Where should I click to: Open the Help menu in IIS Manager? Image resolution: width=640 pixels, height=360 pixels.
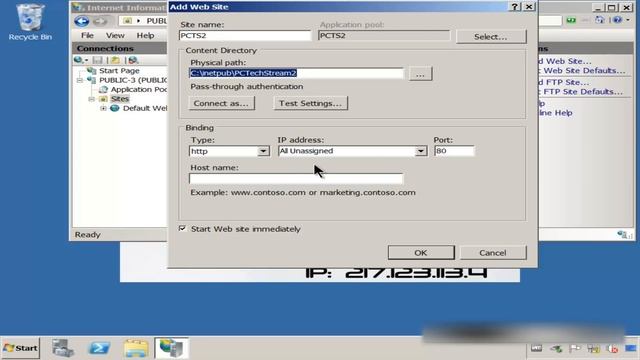pyautogui.click(x=145, y=36)
